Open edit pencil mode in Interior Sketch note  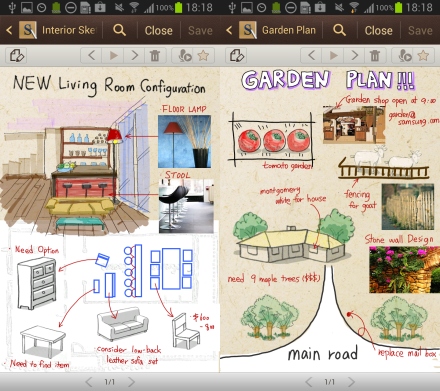[16, 56]
